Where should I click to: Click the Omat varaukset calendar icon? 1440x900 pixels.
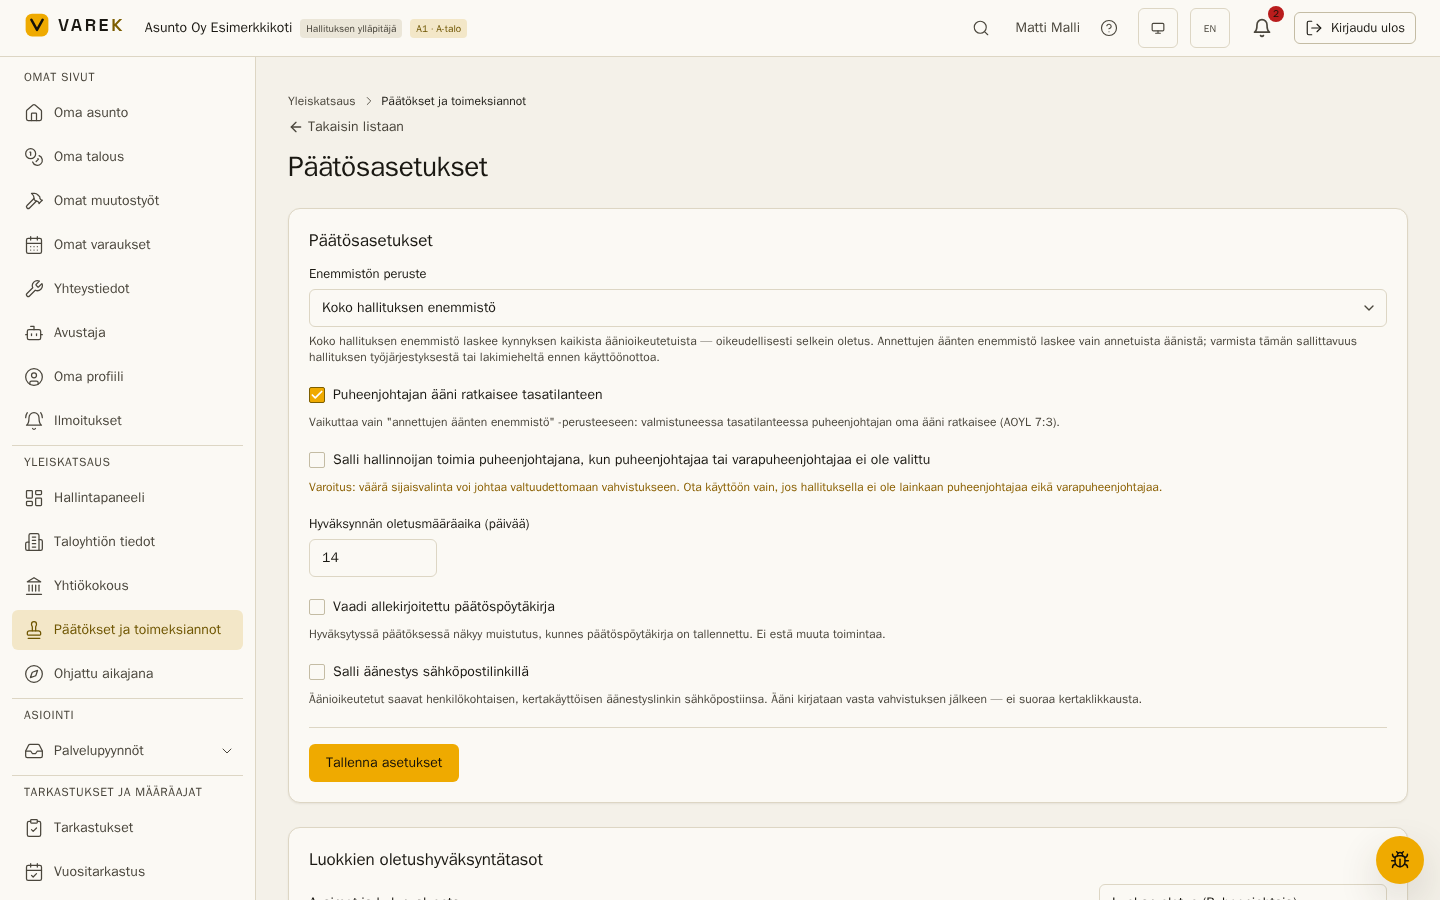click(x=34, y=245)
